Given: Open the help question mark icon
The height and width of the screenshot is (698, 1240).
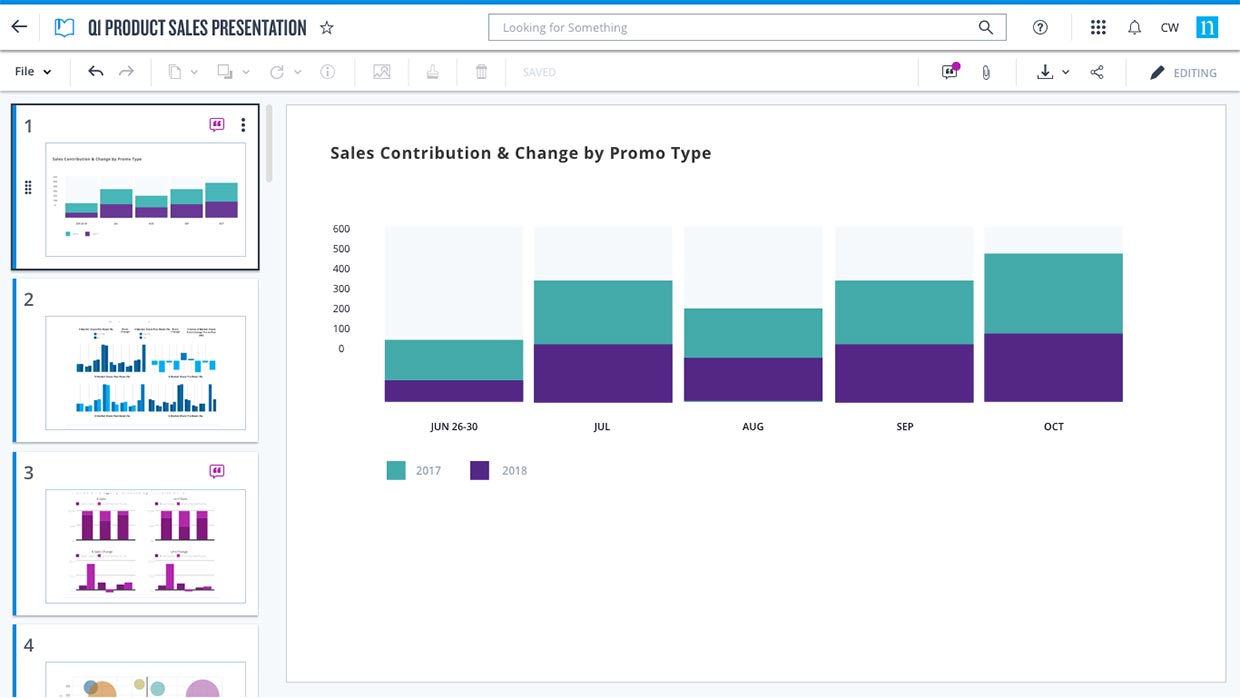Looking at the screenshot, I should tap(1040, 28).
